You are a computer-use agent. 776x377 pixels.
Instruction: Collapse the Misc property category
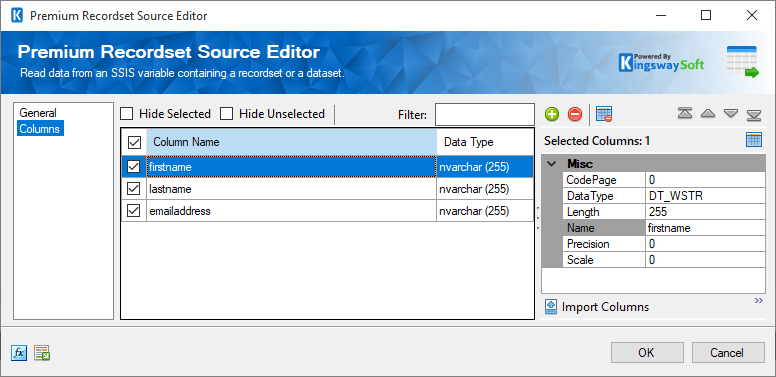552,164
